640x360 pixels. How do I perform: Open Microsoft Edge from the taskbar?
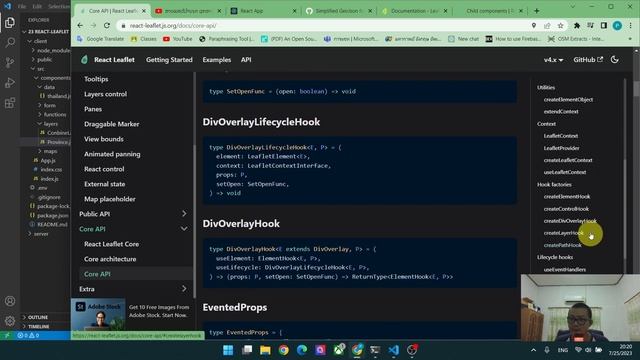[302, 350]
